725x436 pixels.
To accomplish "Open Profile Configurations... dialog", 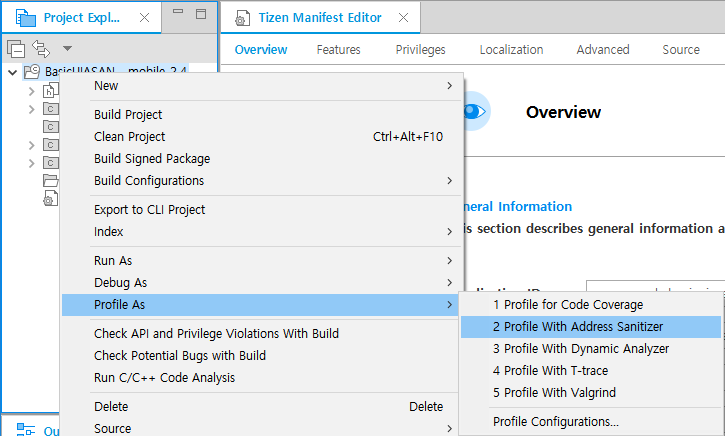I will 555,422.
